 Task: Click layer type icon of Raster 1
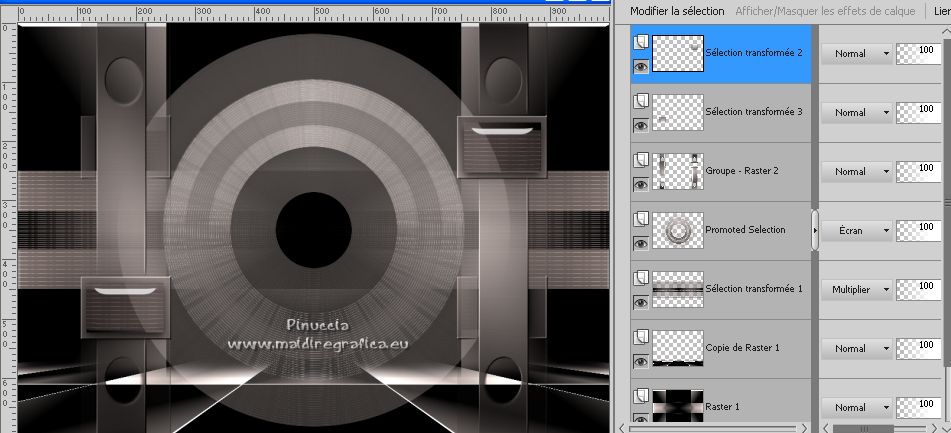pos(641,396)
